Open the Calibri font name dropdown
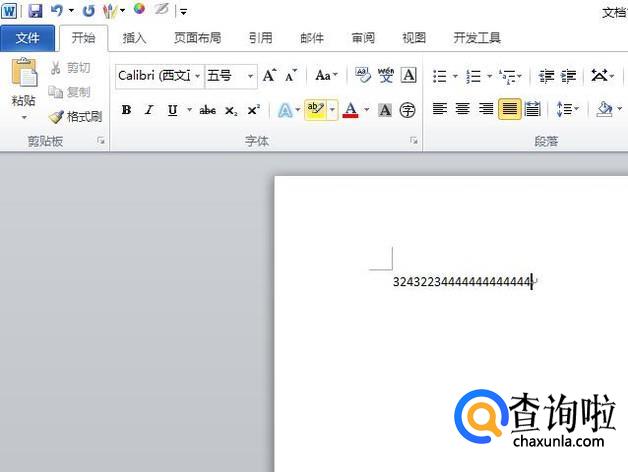The height and width of the screenshot is (472, 628). tap(197, 76)
